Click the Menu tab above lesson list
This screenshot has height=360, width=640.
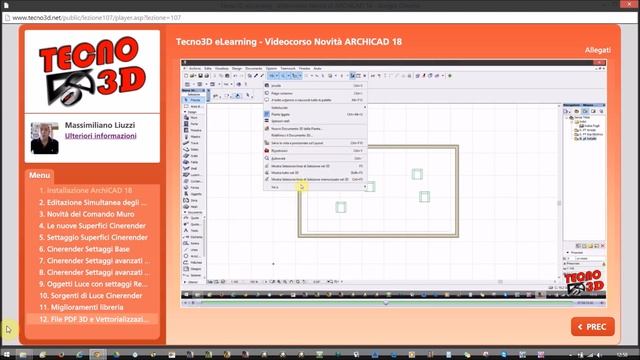39,175
